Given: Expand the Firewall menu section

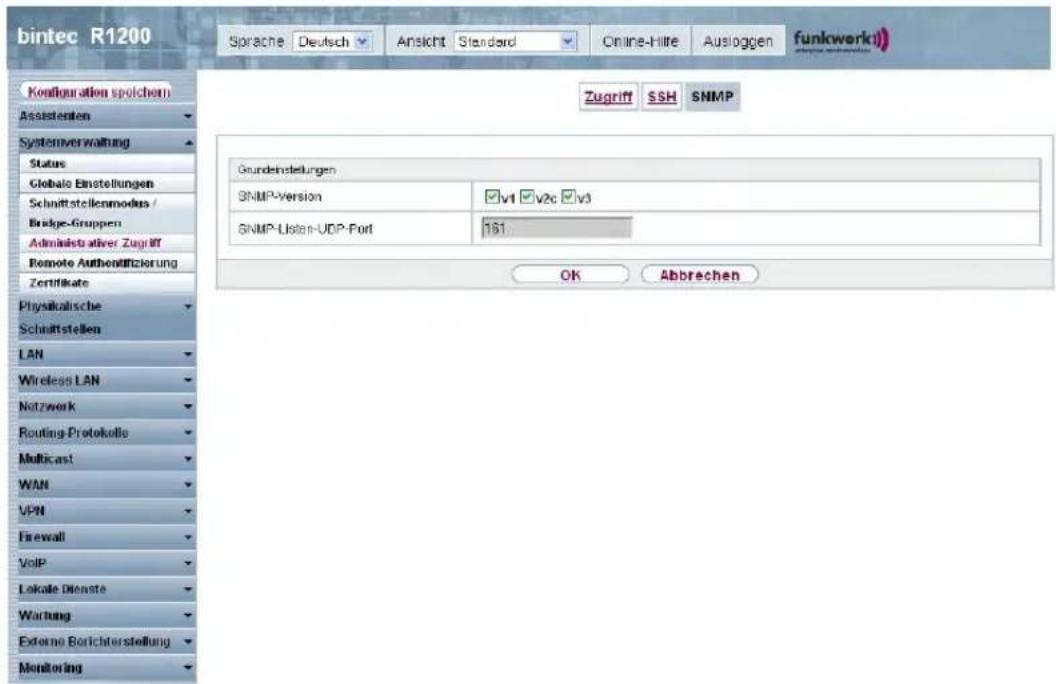Looking at the screenshot, I should [106, 537].
